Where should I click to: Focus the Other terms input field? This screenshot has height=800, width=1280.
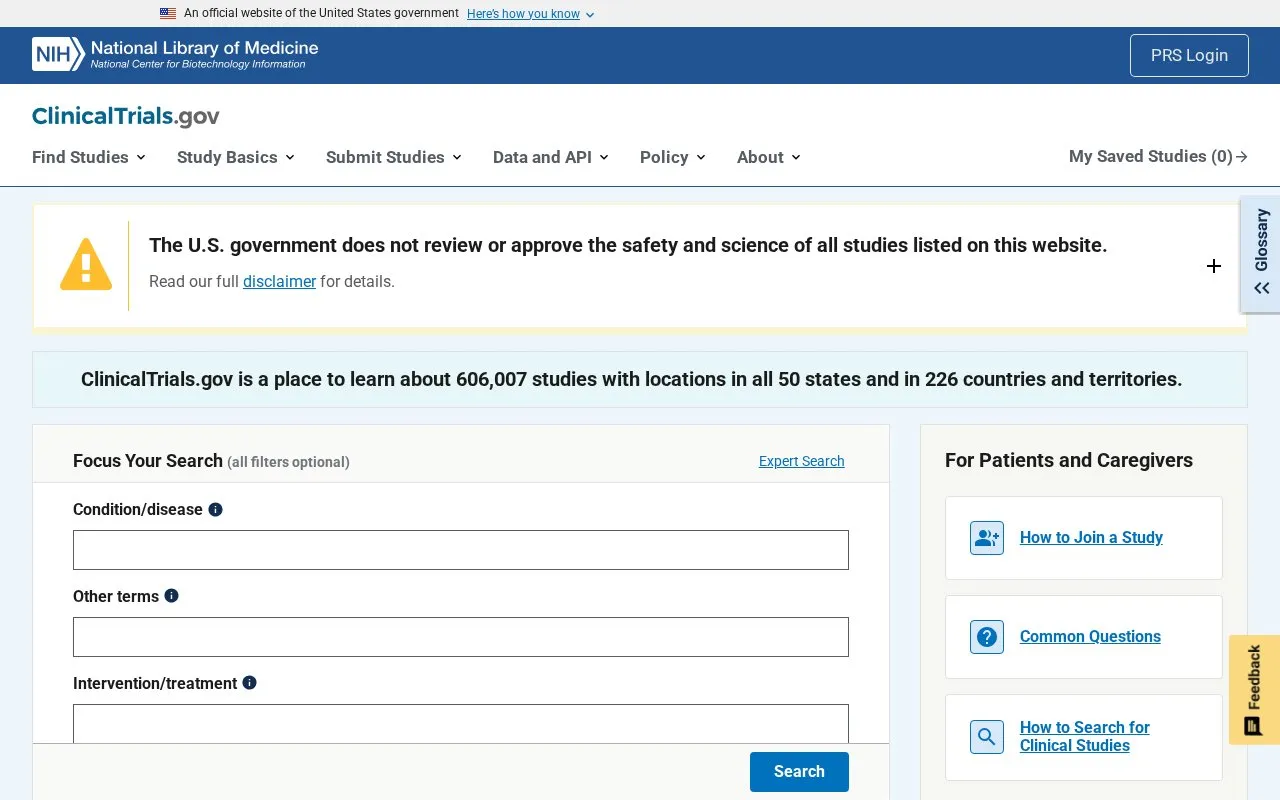click(x=461, y=637)
